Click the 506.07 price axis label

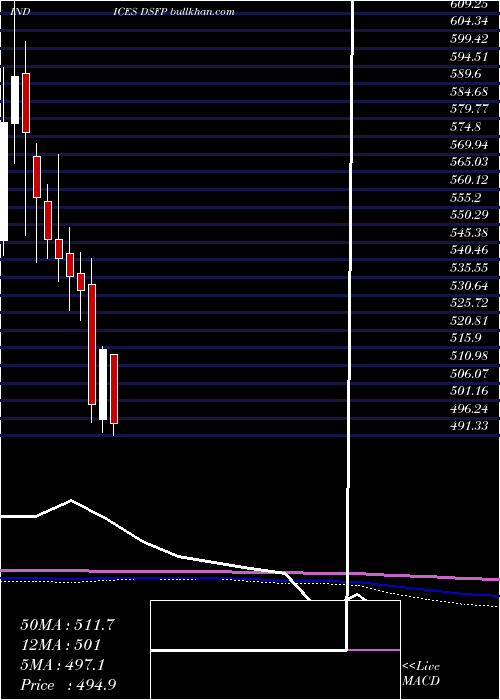click(x=469, y=373)
